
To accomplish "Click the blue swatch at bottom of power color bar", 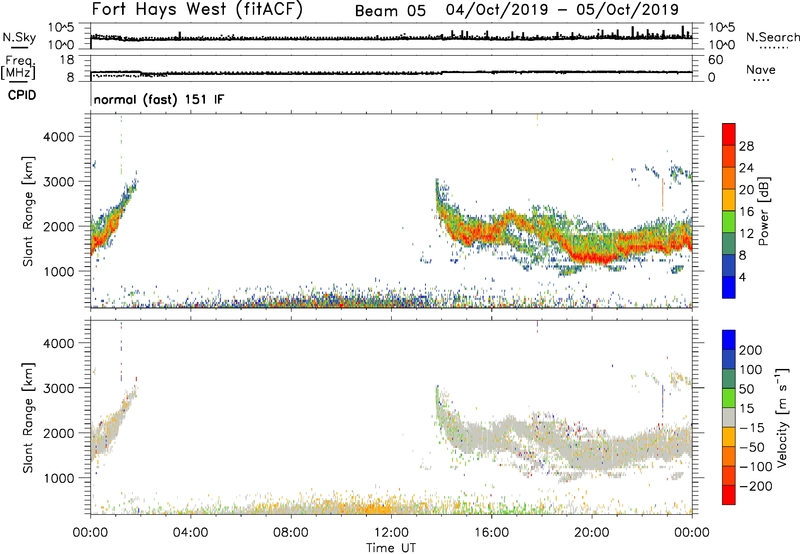I will click(729, 287).
